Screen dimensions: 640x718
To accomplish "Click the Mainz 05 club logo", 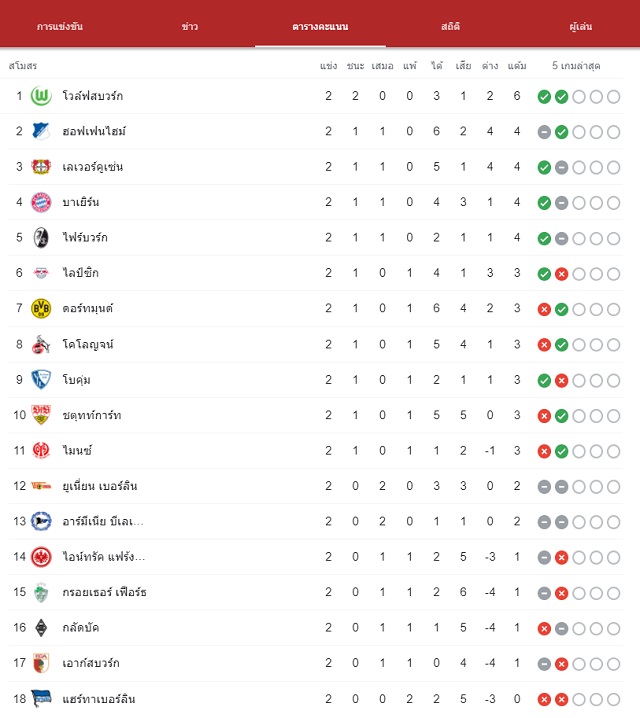I will point(41,451).
